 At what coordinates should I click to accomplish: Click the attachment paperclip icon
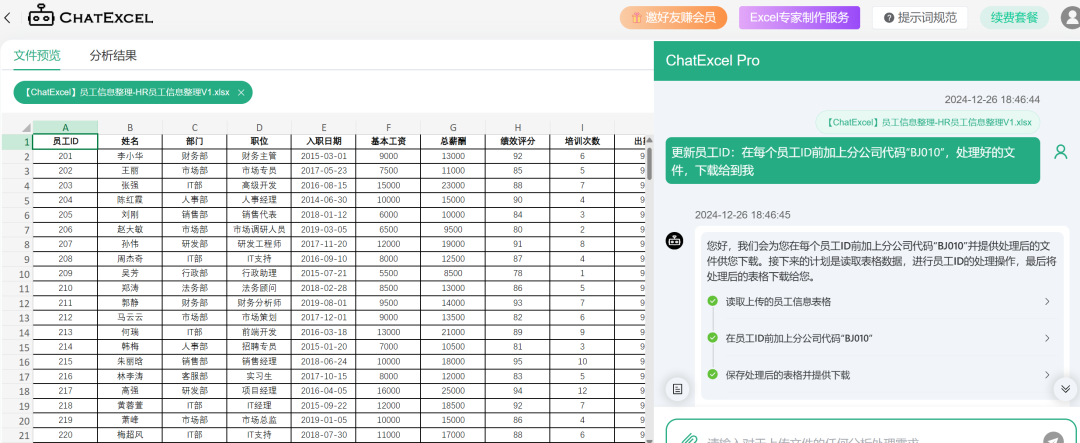pos(687,438)
